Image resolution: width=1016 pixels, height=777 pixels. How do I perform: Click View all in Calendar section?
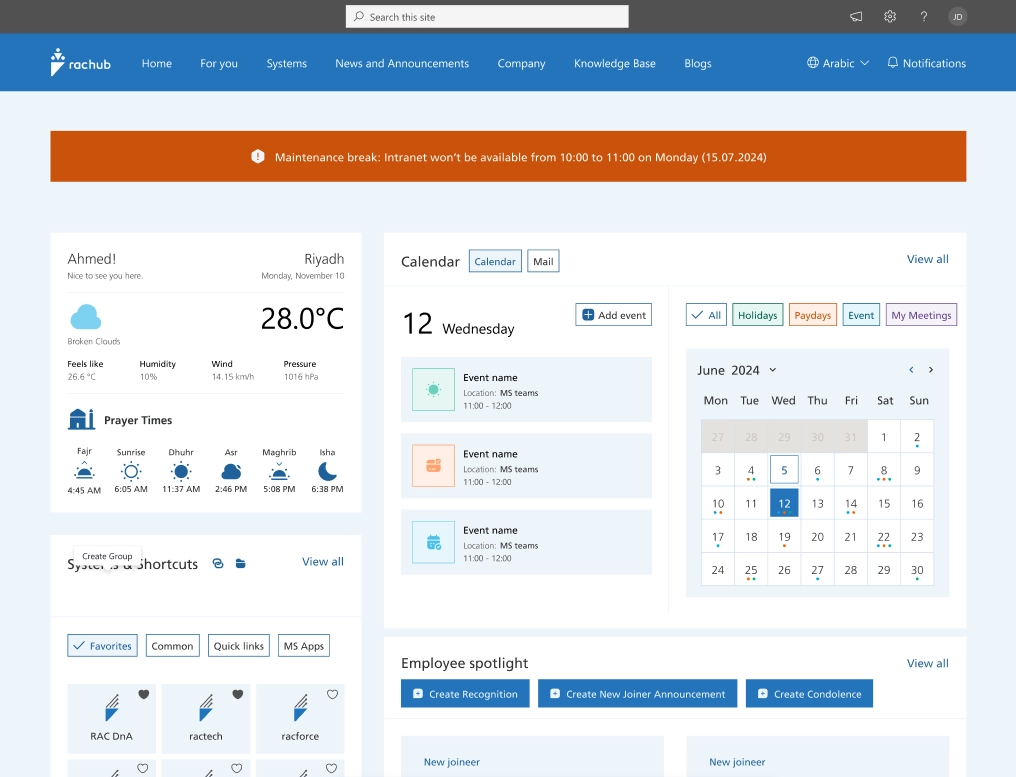tap(927, 259)
